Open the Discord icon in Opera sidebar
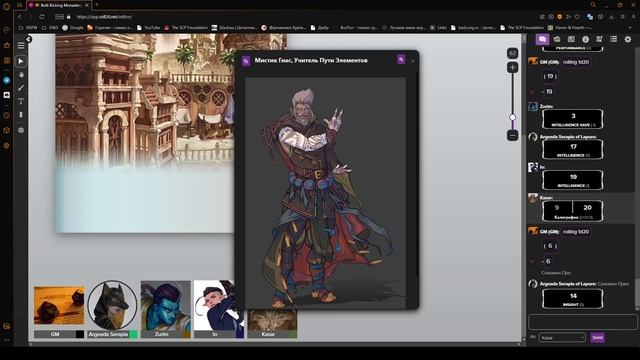The width and height of the screenshot is (640, 360). point(7,95)
